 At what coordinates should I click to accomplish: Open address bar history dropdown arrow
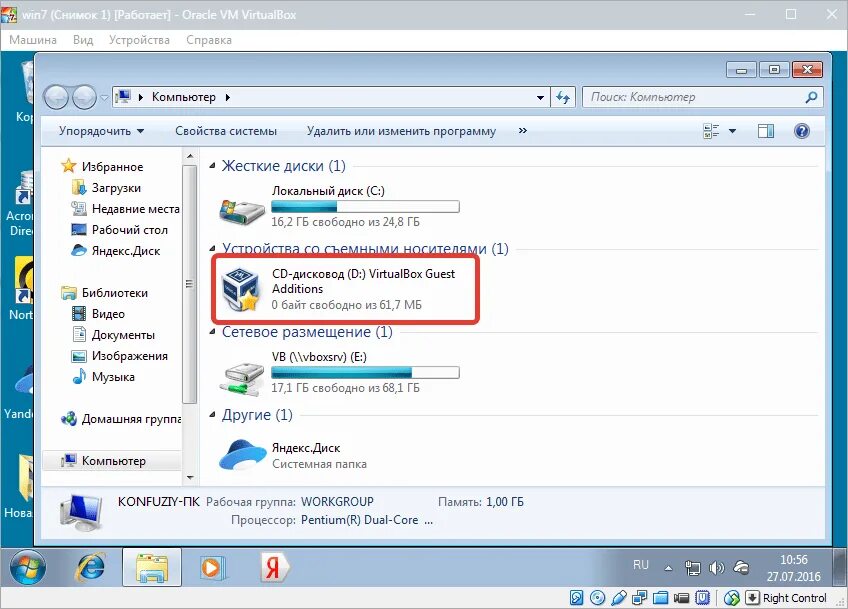tap(540, 98)
